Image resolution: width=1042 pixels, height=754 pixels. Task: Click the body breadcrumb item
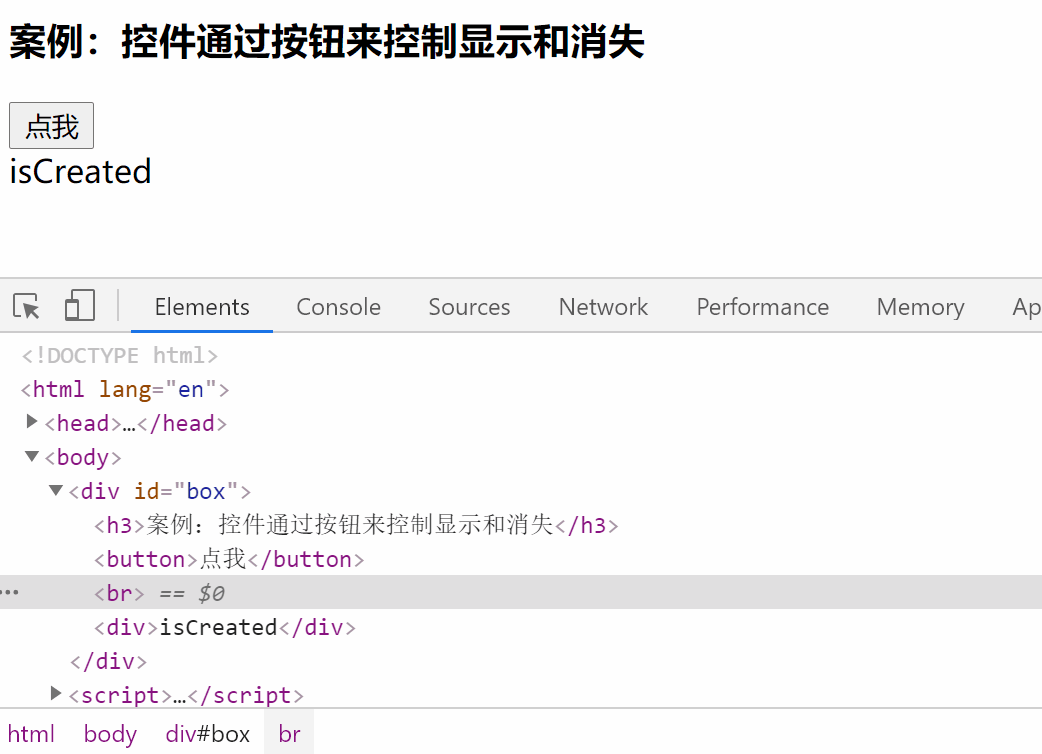coord(110,734)
